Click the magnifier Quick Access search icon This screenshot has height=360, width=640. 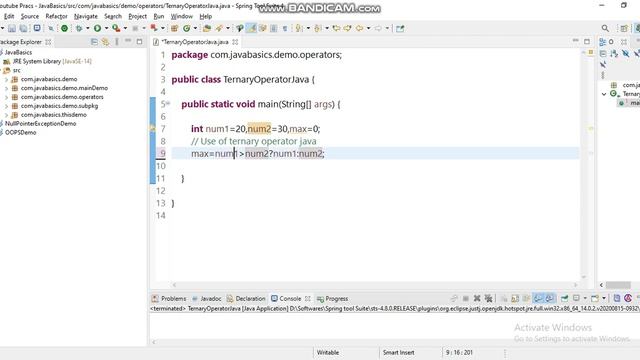pos(605,28)
